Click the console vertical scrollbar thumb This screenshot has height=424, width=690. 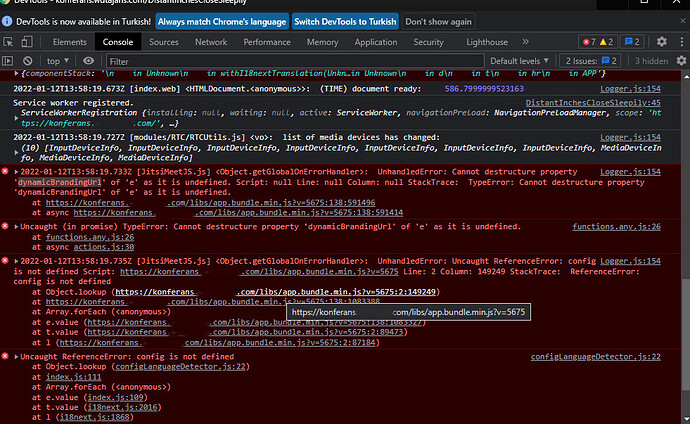(x=686, y=334)
